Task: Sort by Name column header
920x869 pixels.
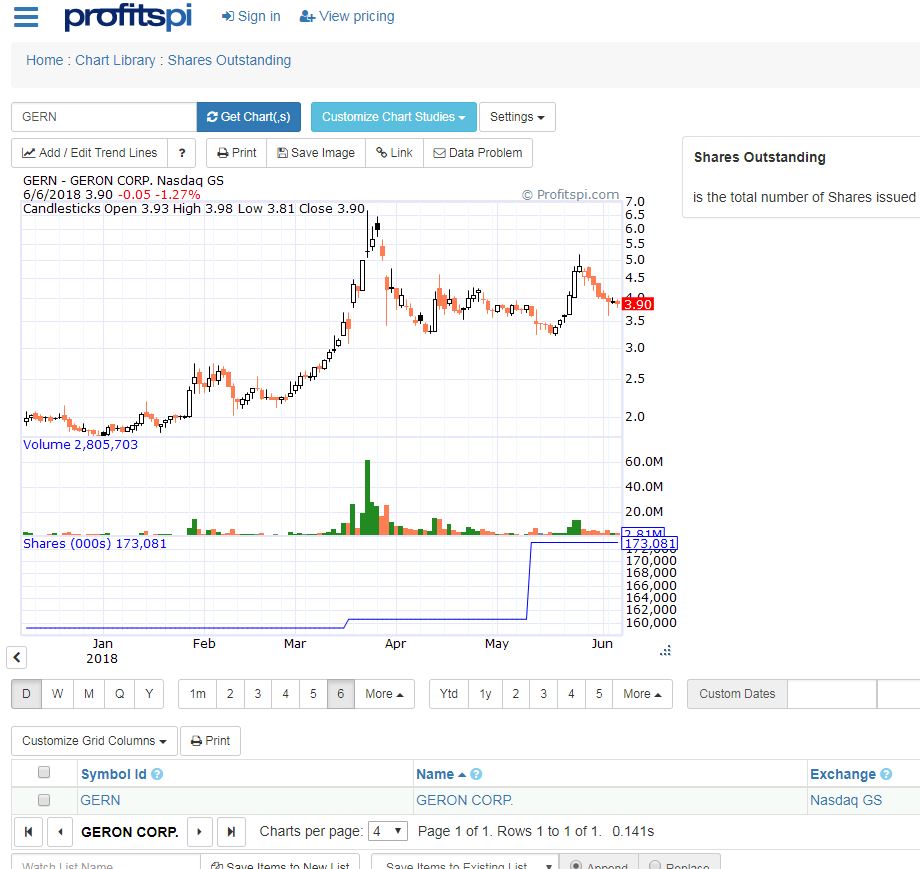Action: tap(435, 774)
